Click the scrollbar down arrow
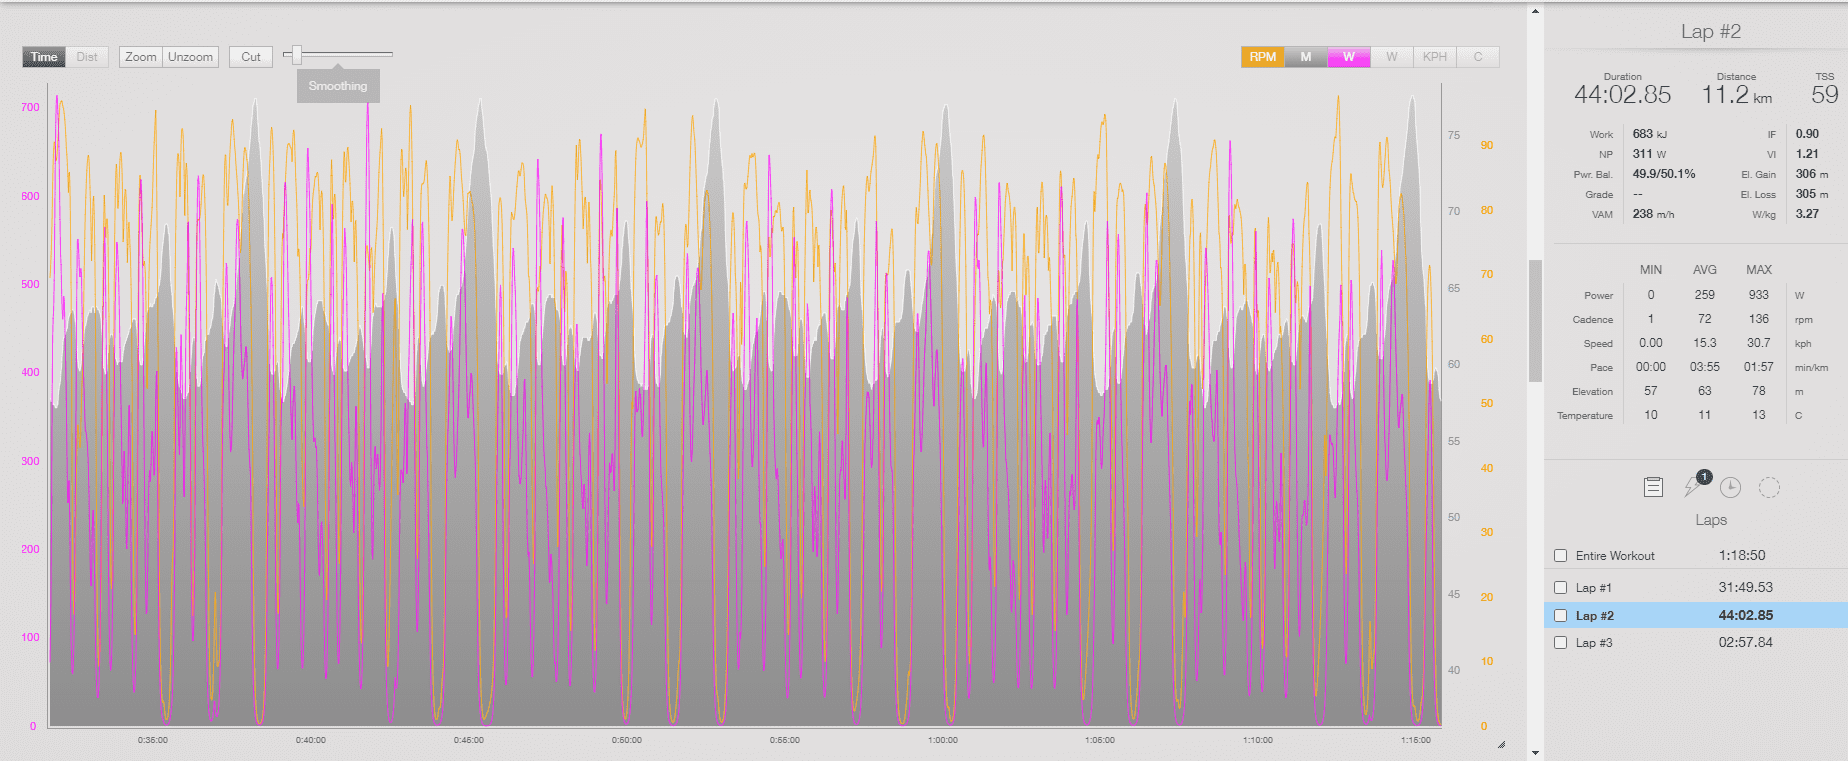Screen dimensions: 1848x761 pyautogui.click(x=1535, y=752)
